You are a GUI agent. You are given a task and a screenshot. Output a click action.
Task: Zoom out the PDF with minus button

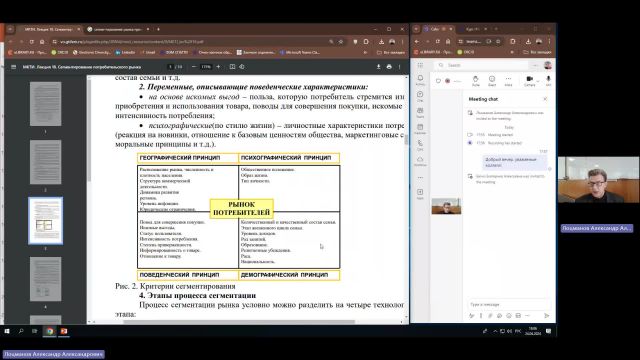[194, 67]
